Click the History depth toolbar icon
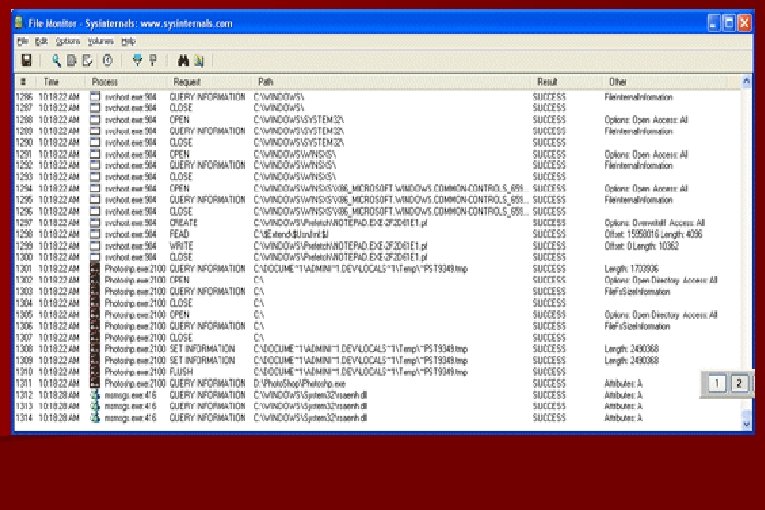765x510 pixels. pos(153,61)
